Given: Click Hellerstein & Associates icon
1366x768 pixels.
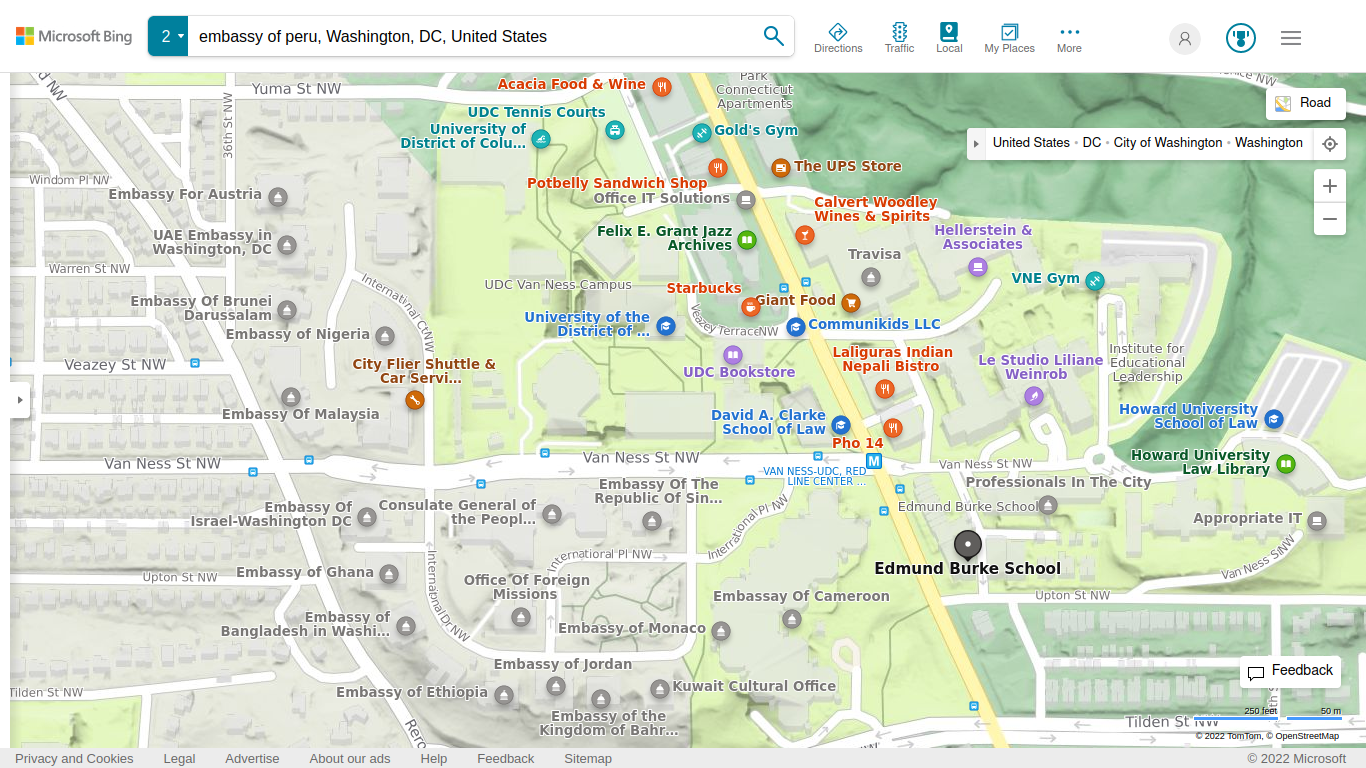Looking at the screenshot, I should point(978,266).
